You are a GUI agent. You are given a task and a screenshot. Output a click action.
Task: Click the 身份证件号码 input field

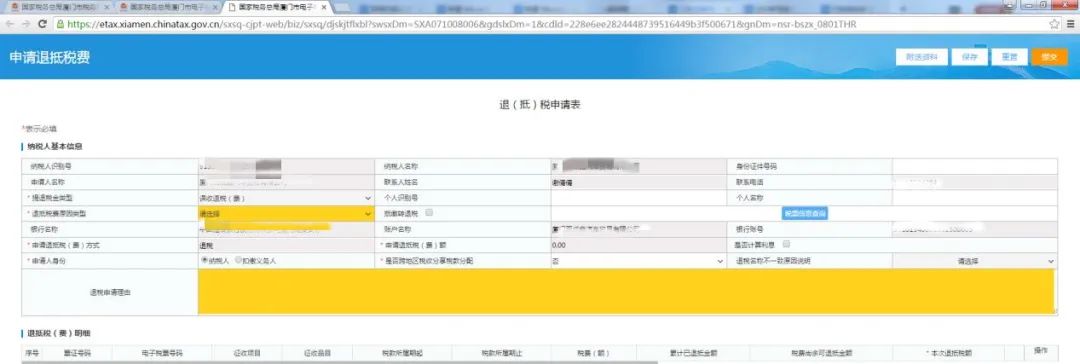[974, 166]
